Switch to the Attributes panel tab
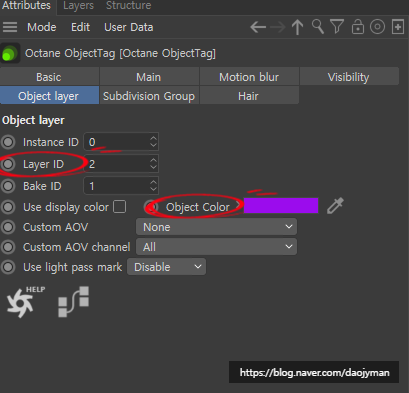The height and width of the screenshot is (393, 409). [x=27, y=6]
